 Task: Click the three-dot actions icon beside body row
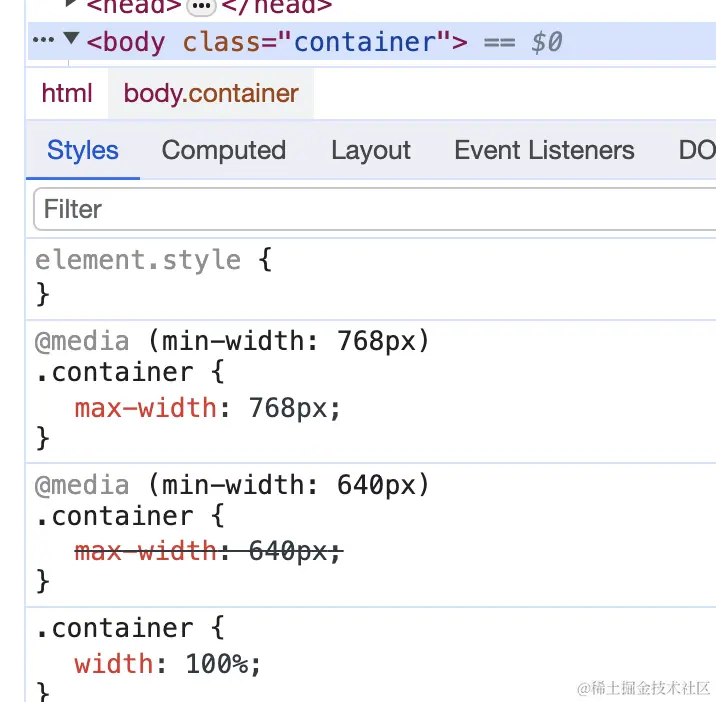(x=43, y=41)
